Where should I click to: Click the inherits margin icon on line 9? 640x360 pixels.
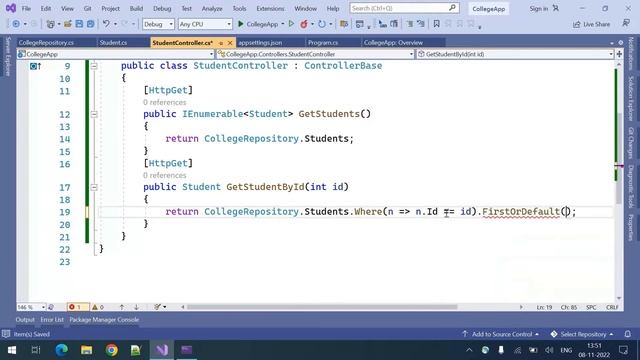click(x=35, y=66)
